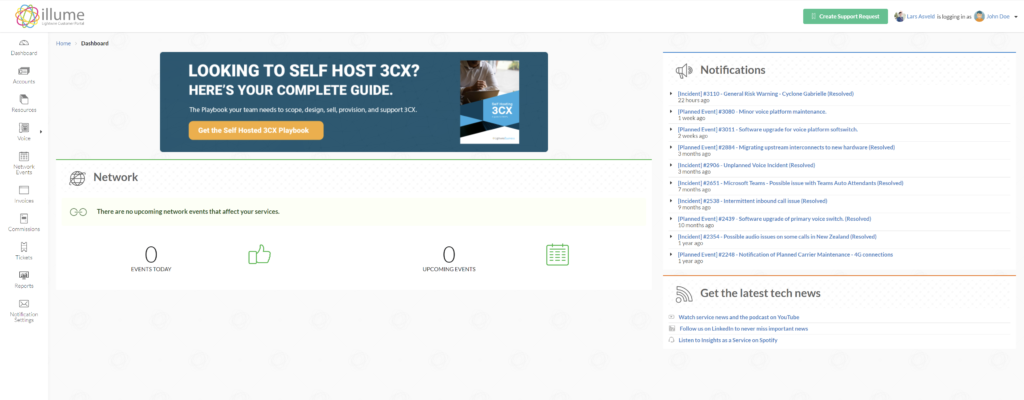
Task: Open the Microsoft Teams incident #2651 link
Action: pos(790,183)
